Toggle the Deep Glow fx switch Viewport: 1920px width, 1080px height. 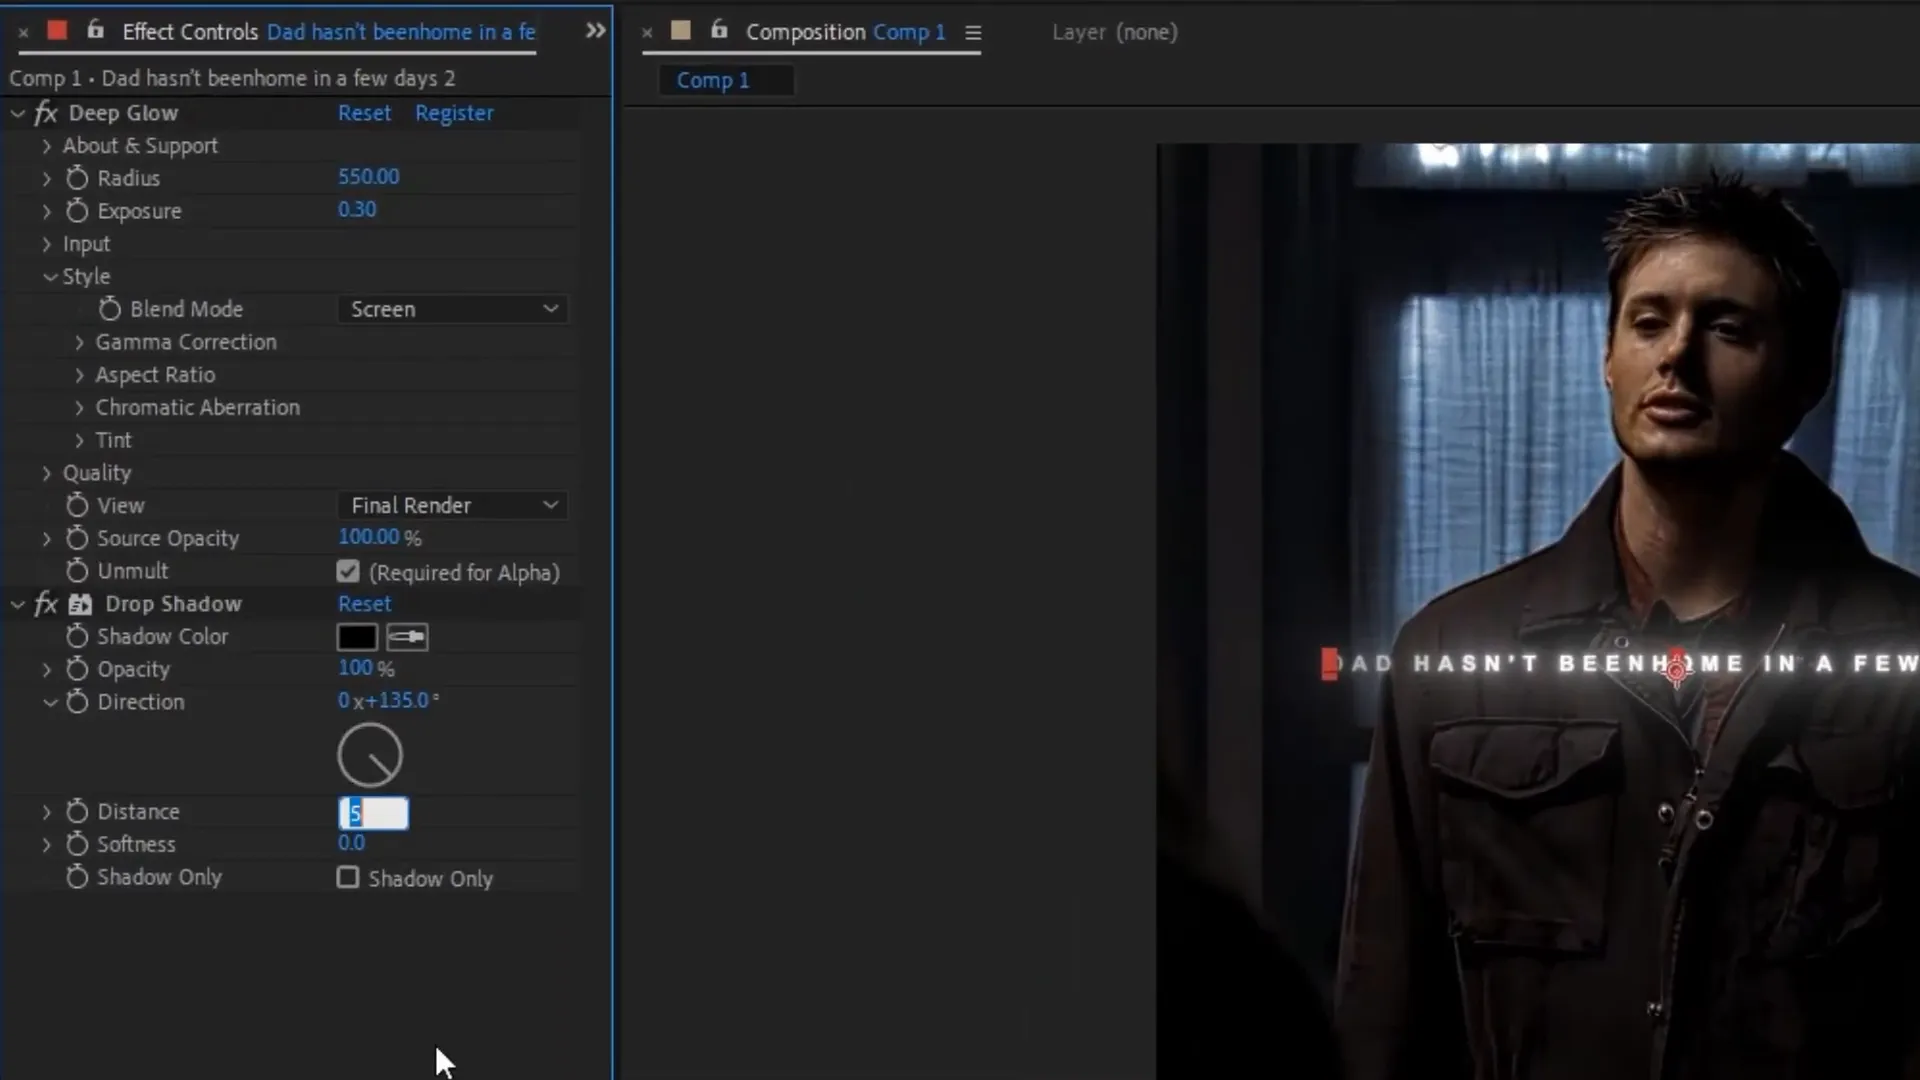pos(46,113)
